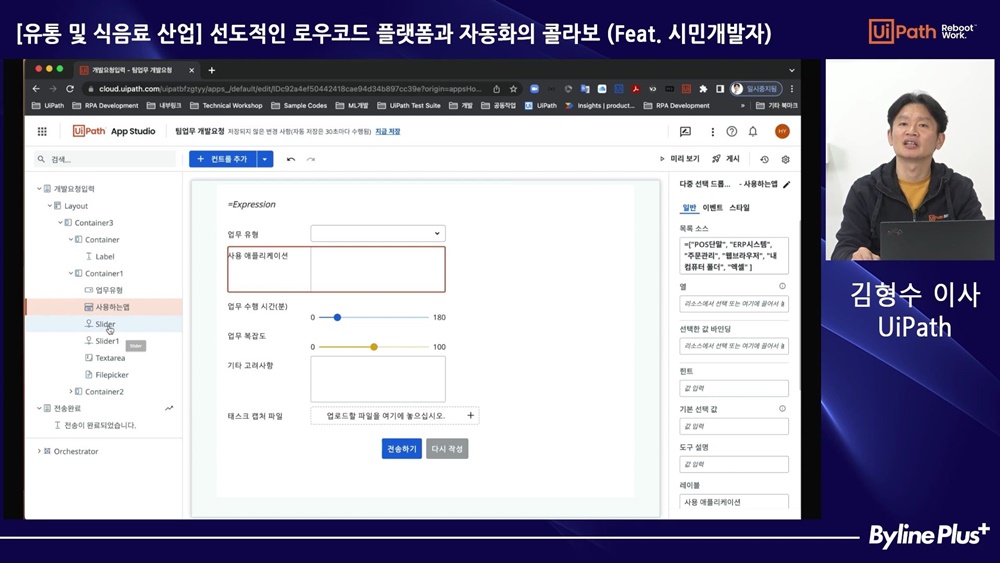The height and width of the screenshot is (563, 1000).
Task: Select the 개발요청입력 browser tab
Action: click(136, 70)
